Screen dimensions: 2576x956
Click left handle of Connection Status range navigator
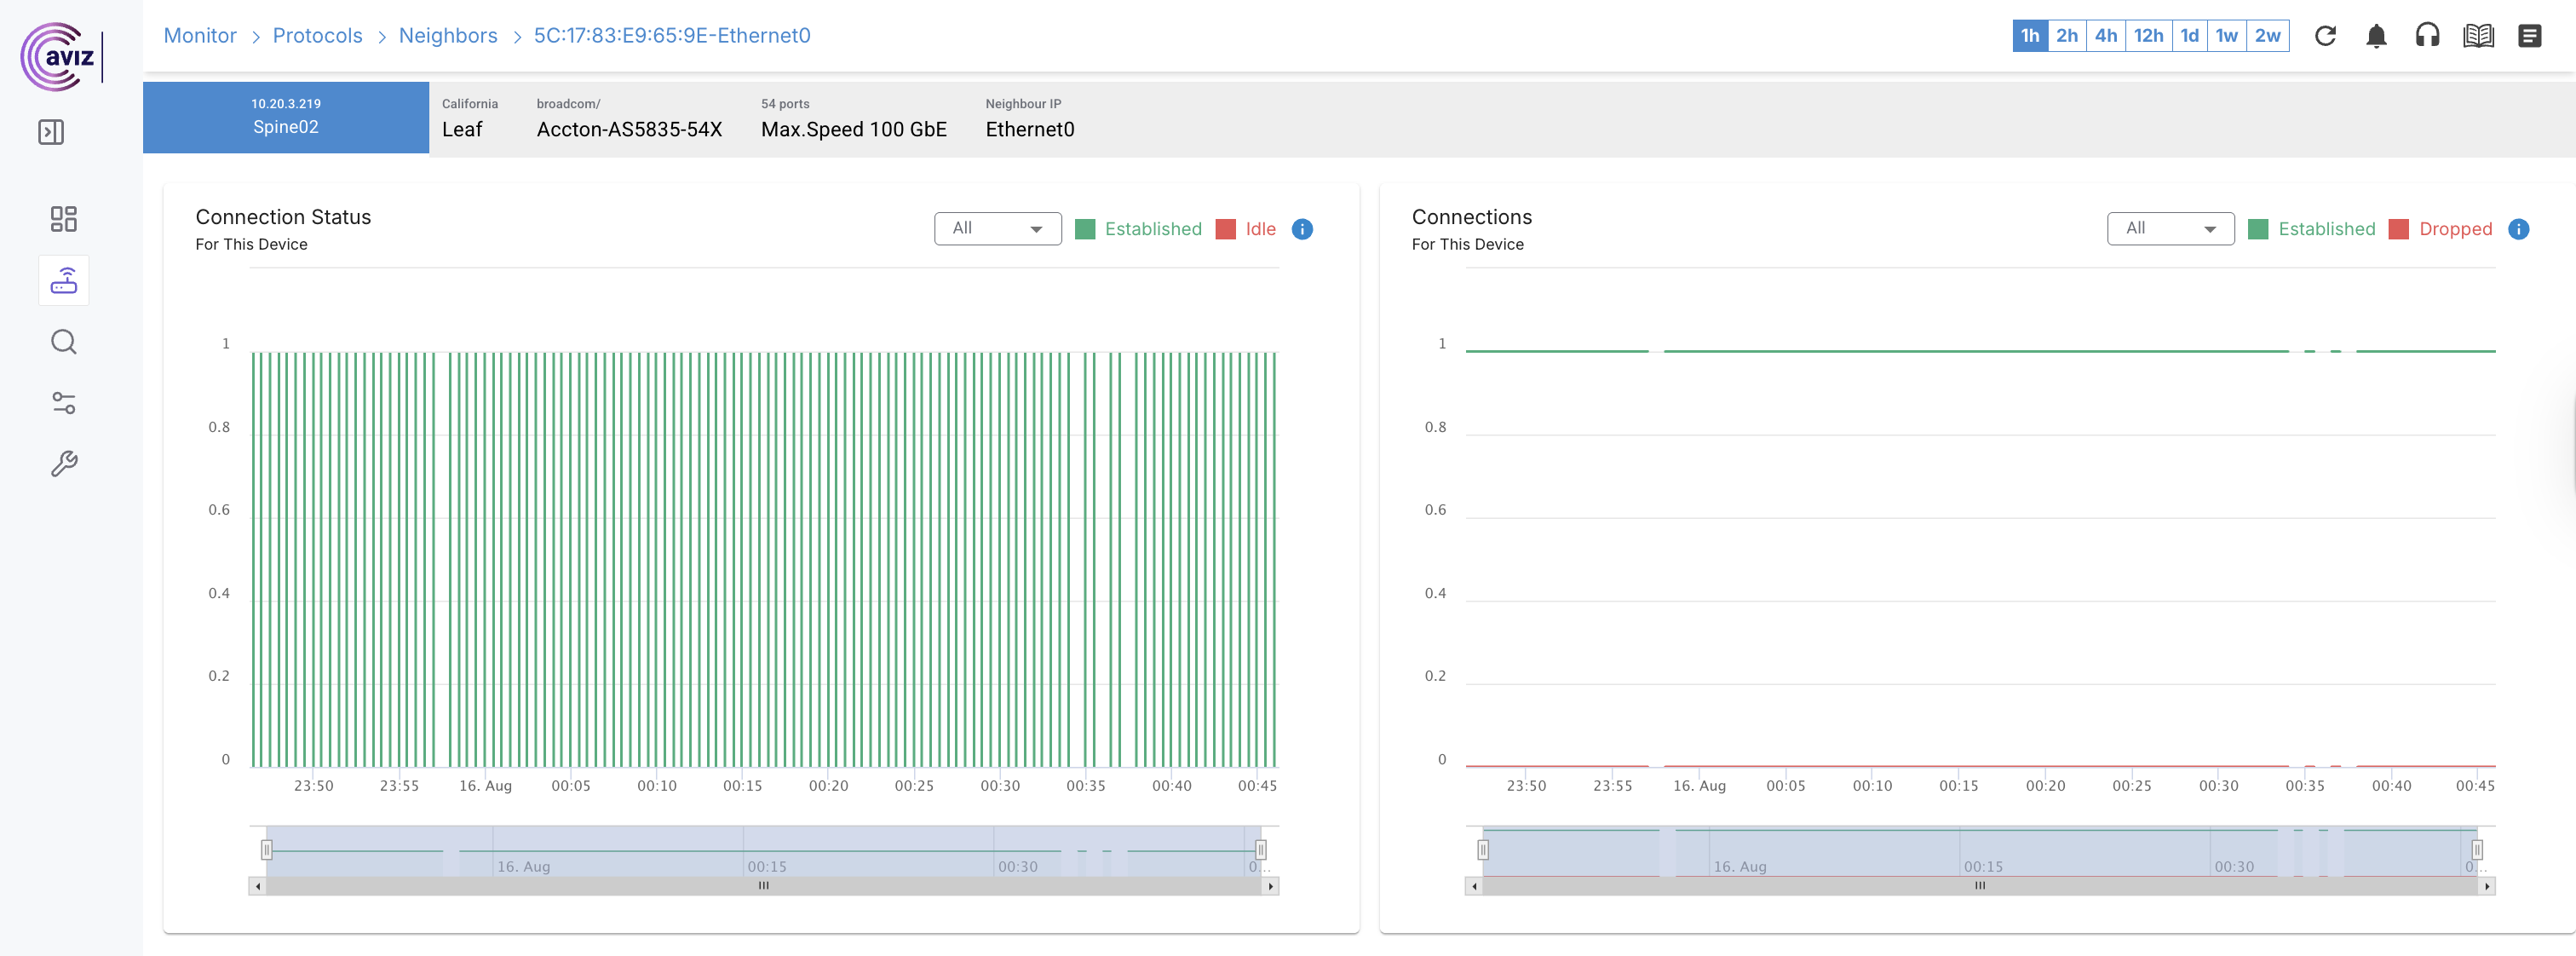(266, 850)
